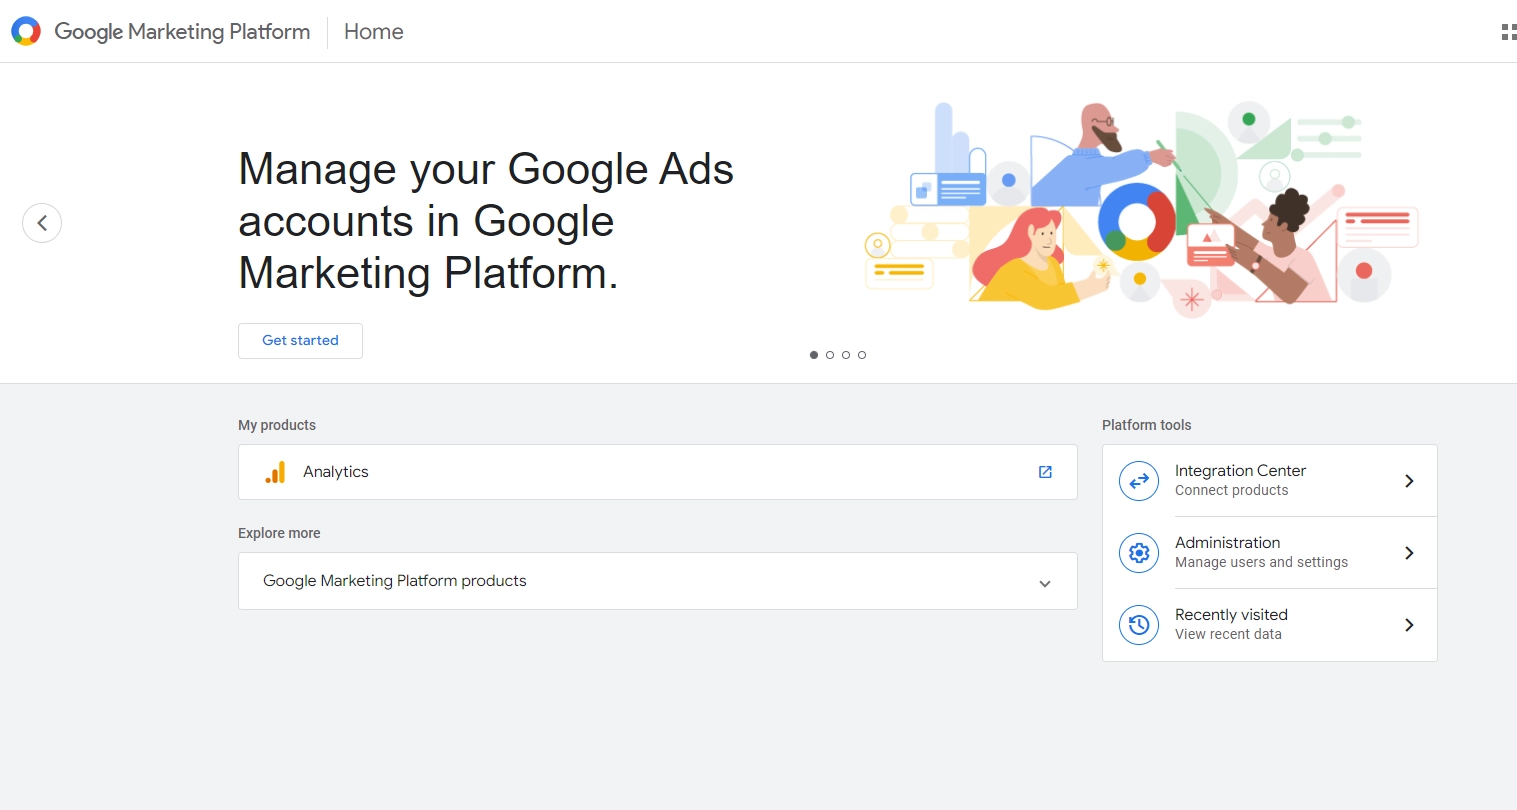The width and height of the screenshot is (1517, 810).
Task: Click the Platform tools heading
Action: point(1147,425)
